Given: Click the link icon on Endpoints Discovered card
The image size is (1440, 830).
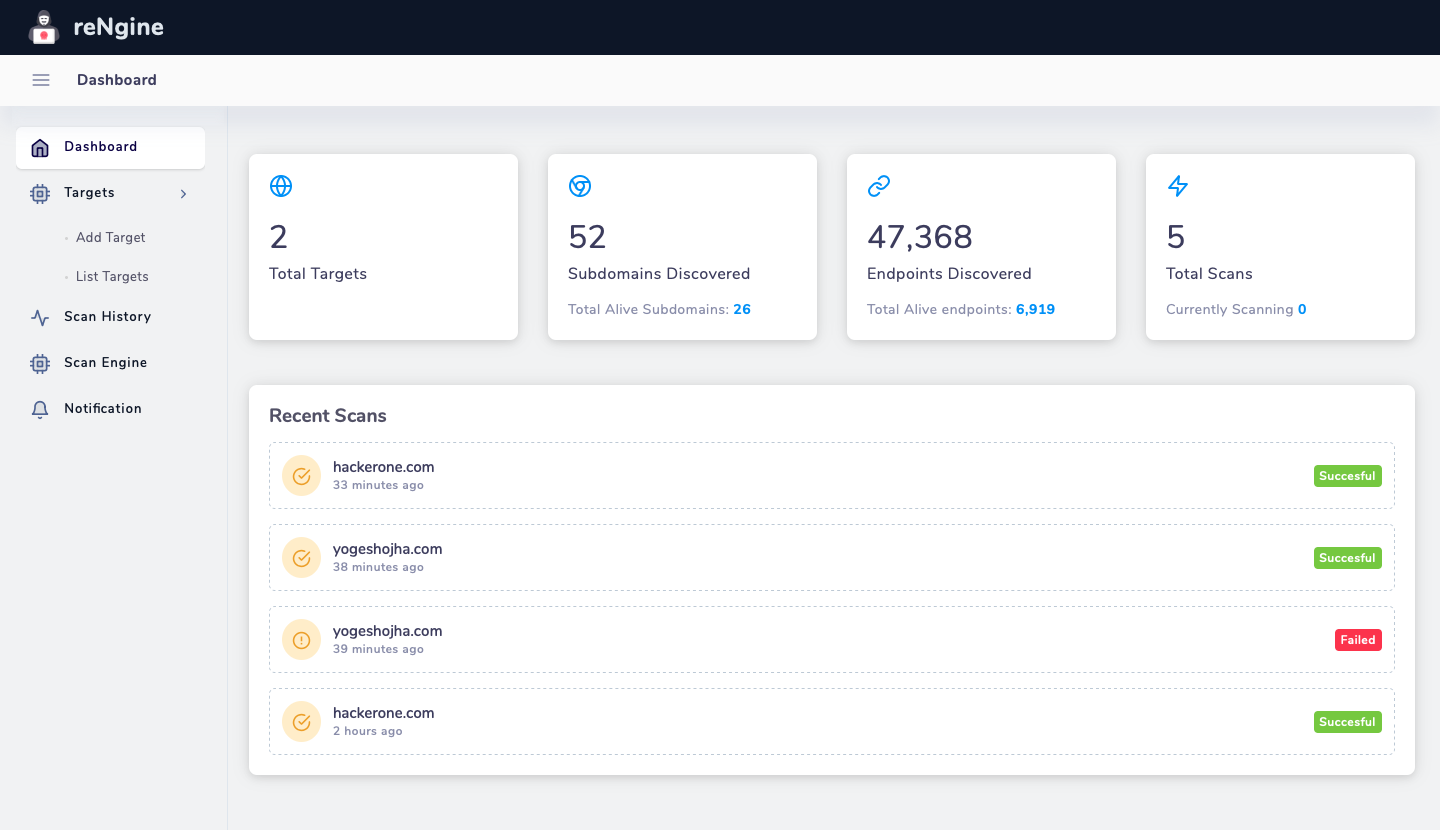Looking at the screenshot, I should [x=878, y=186].
